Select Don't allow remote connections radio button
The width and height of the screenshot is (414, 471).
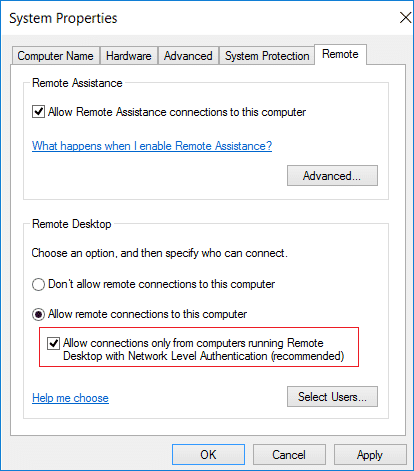coord(38,284)
